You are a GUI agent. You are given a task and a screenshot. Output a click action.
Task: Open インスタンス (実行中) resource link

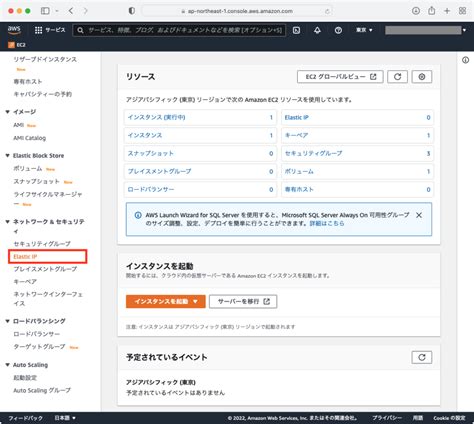[x=156, y=117]
